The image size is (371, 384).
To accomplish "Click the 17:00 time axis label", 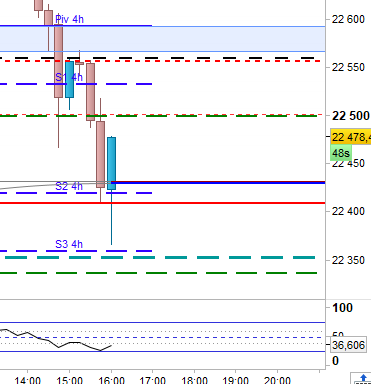I will (x=153, y=380).
